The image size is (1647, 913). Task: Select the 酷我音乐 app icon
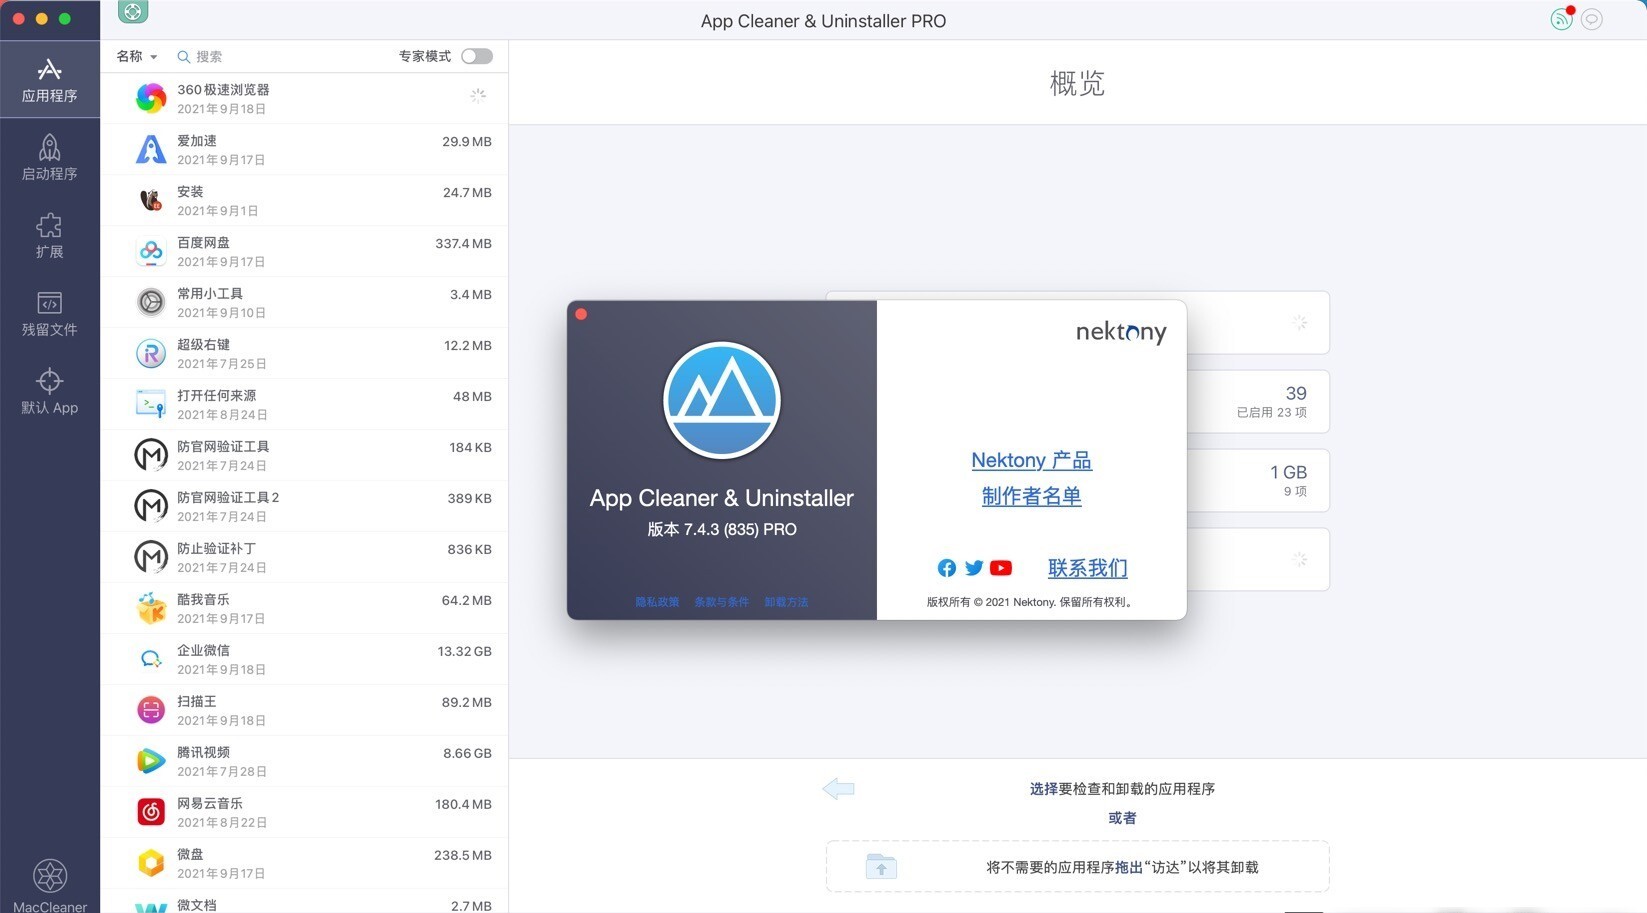(151, 608)
